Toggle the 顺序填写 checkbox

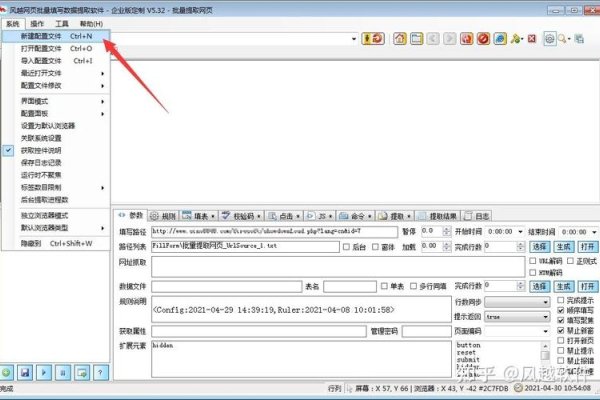click(560, 310)
